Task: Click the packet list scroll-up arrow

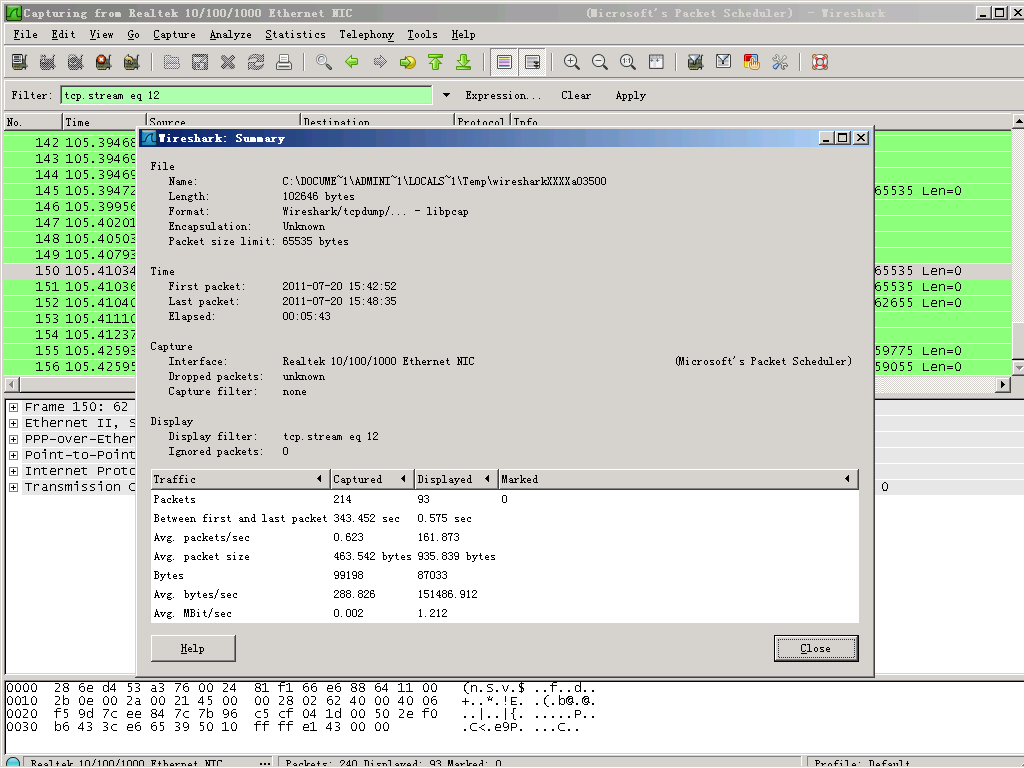Action: (x=1017, y=121)
